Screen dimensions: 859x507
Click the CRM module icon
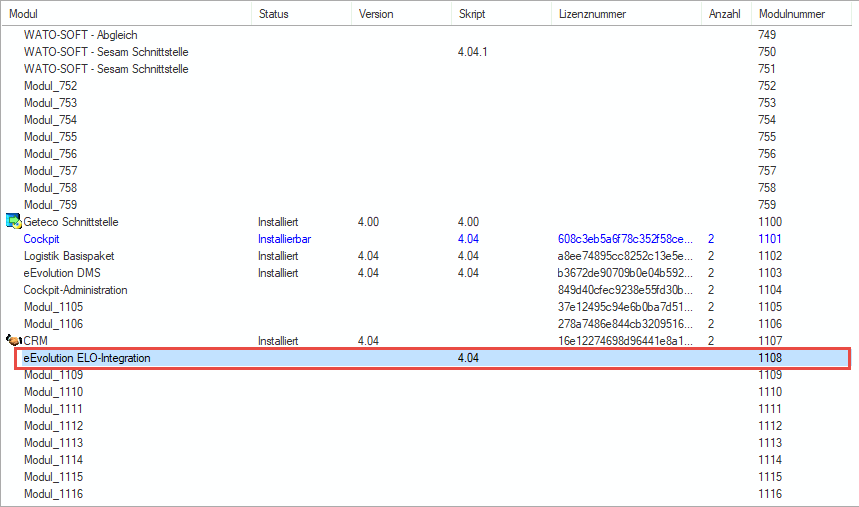(13, 340)
